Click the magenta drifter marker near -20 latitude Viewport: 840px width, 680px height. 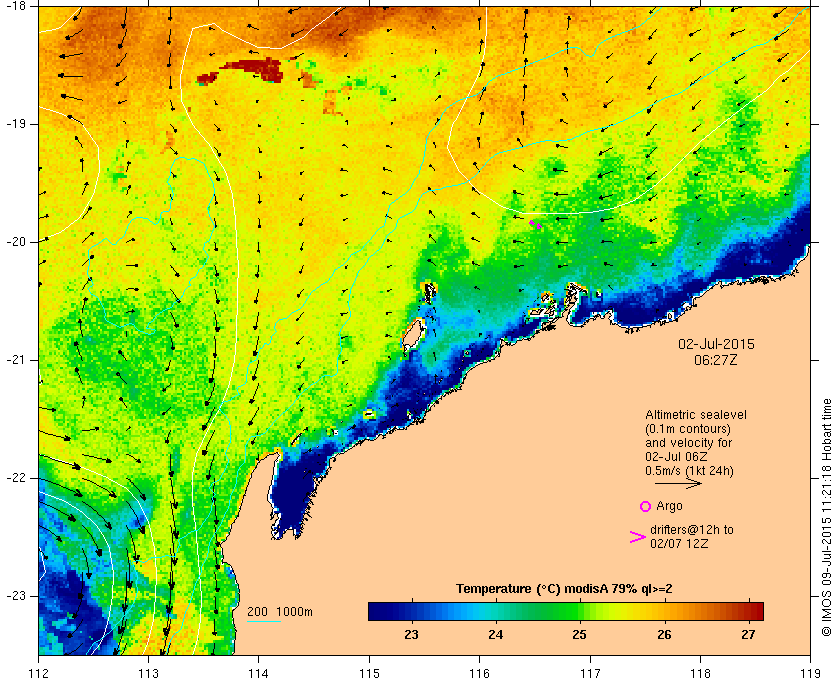pos(536,225)
